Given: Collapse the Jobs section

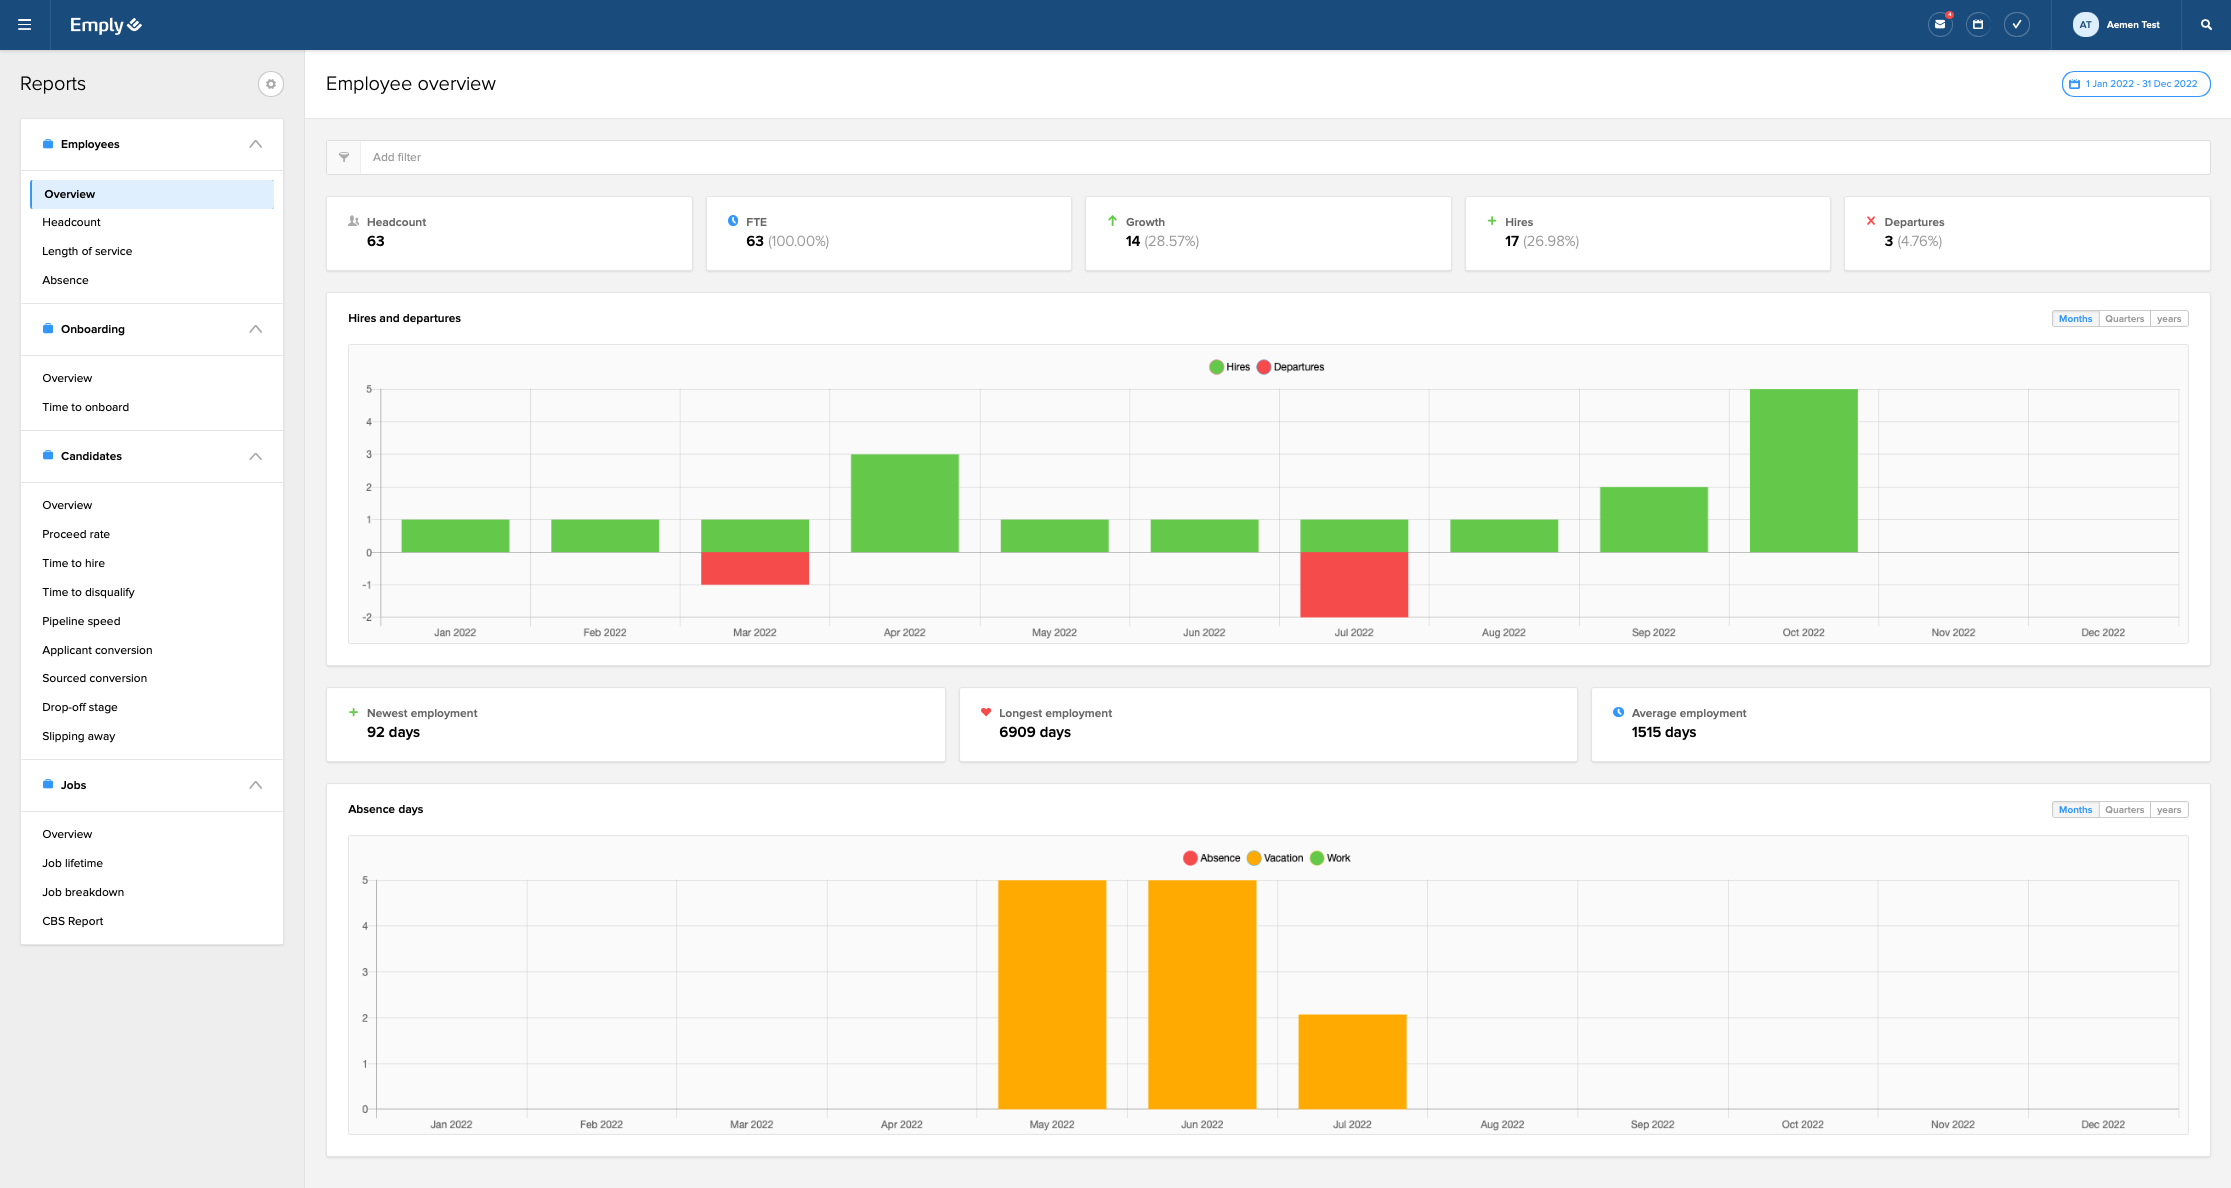Looking at the screenshot, I should click(x=256, y=785).
